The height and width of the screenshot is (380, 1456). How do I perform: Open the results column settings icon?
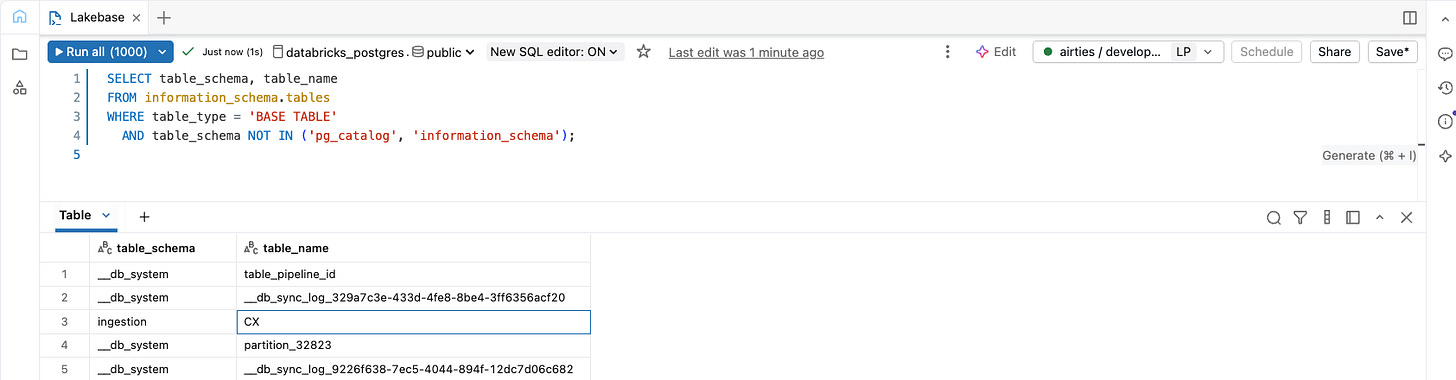pyautogui.click(x=1327, y=217)
